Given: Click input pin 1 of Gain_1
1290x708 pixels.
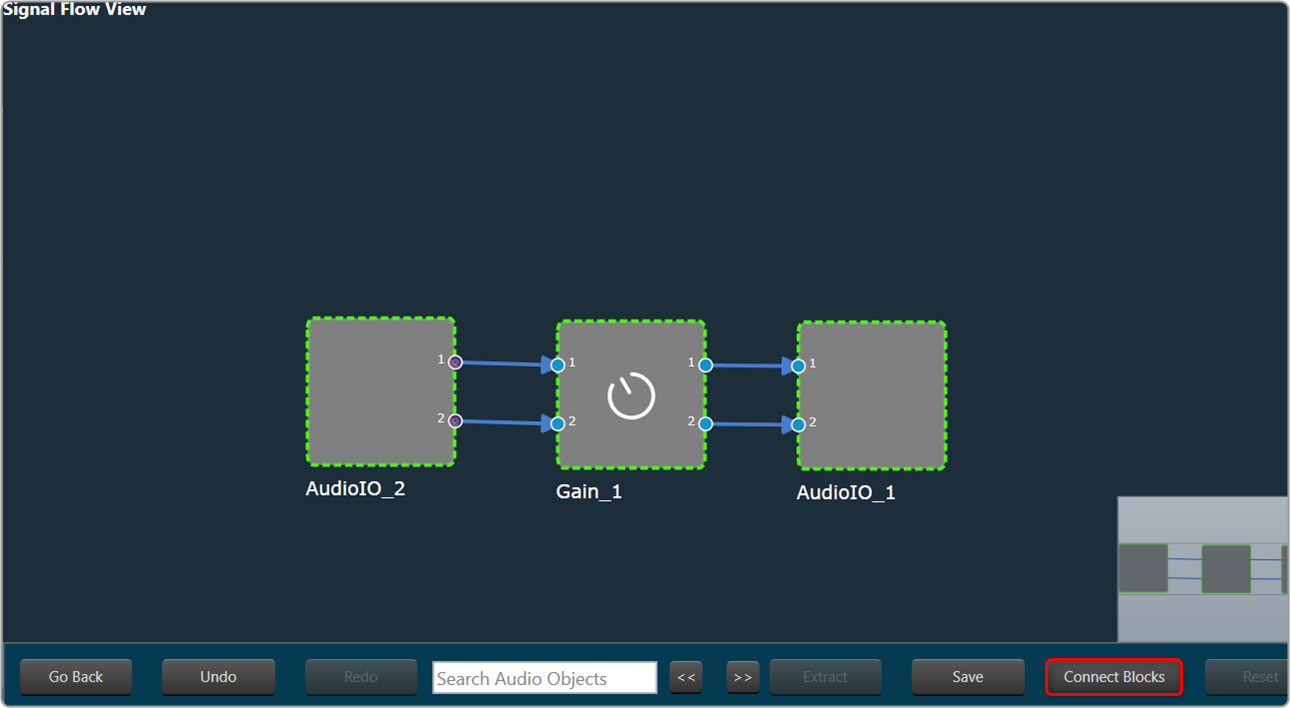Looking at the screenshot, I should (558, 365).
